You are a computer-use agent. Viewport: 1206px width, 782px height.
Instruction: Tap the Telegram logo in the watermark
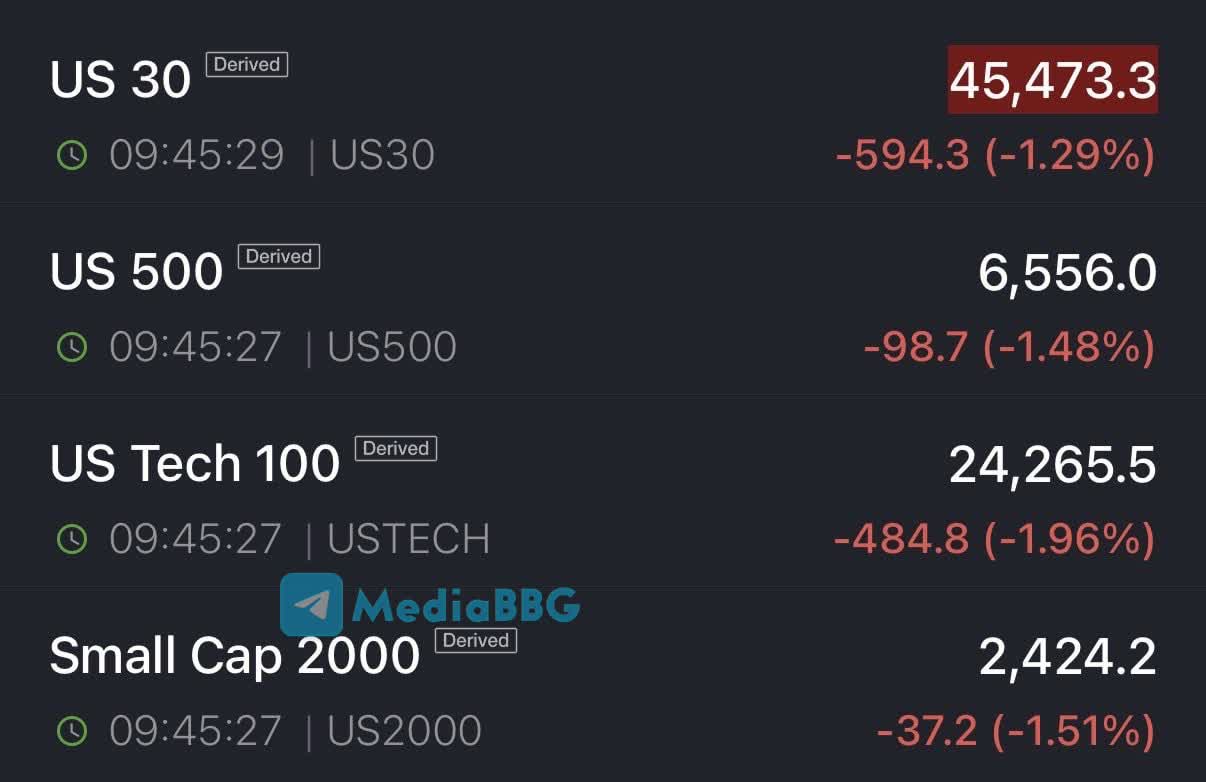click(311, 604)
